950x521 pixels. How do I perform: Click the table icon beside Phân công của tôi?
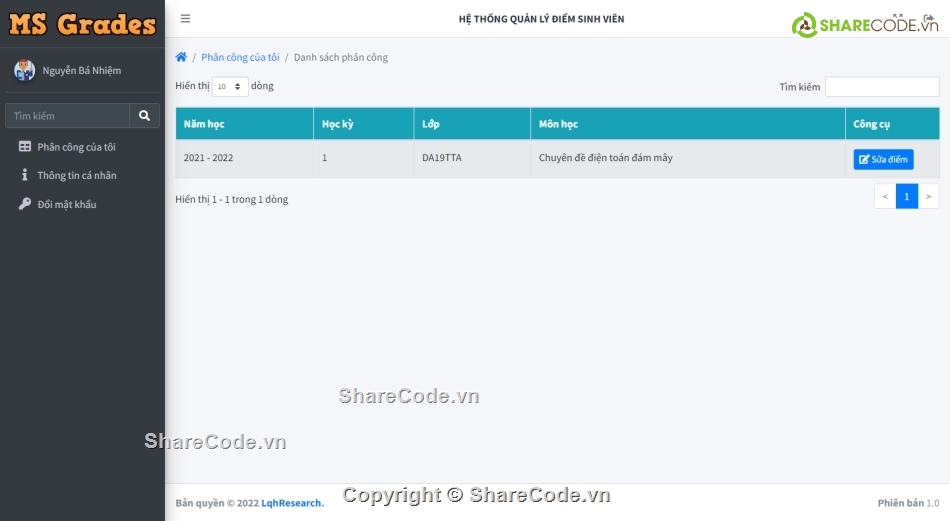(x=25, y=147)
